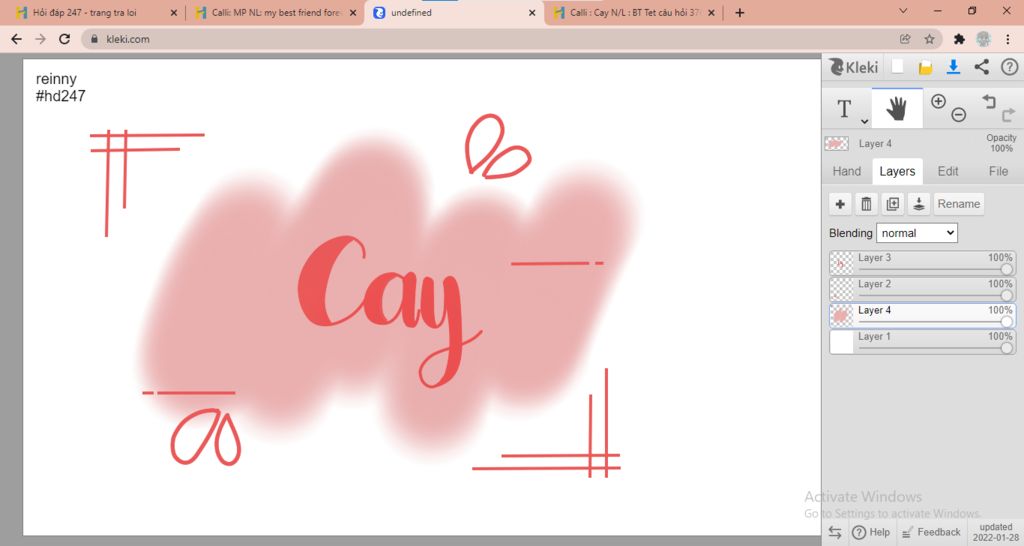1024x546 pixels.
Task: Close the Hỏi đáp 247 browser tab
Action: pyautogui.click(x=174, y=12)
